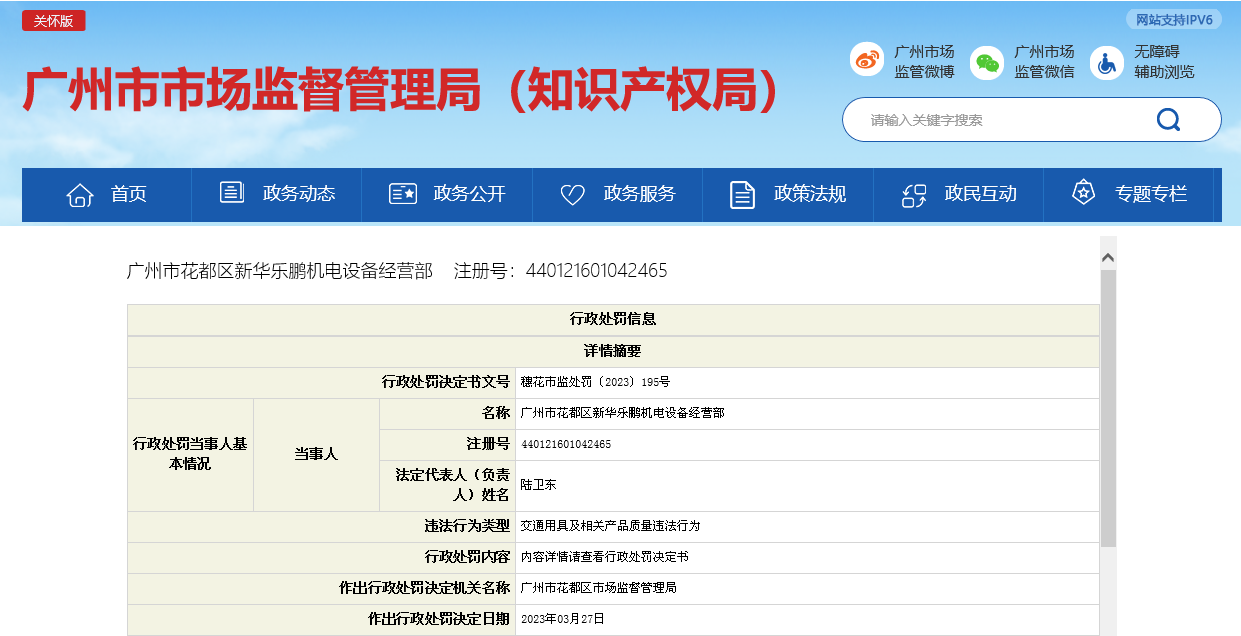
Task: Click the 作出行政处罚决定机关名称 label
Action: coord(425,588)
